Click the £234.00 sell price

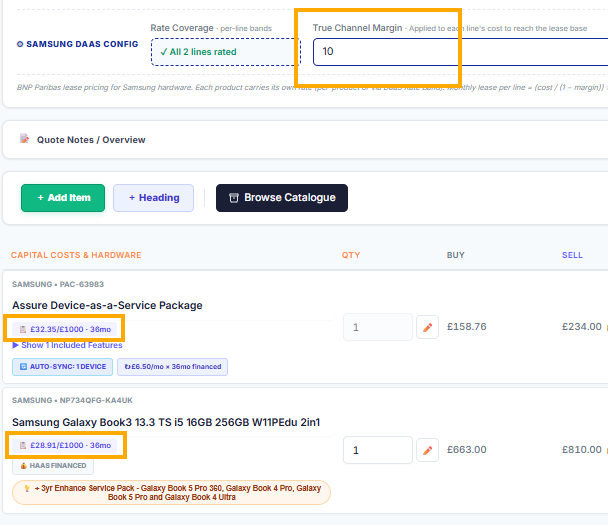click(582, 327)
